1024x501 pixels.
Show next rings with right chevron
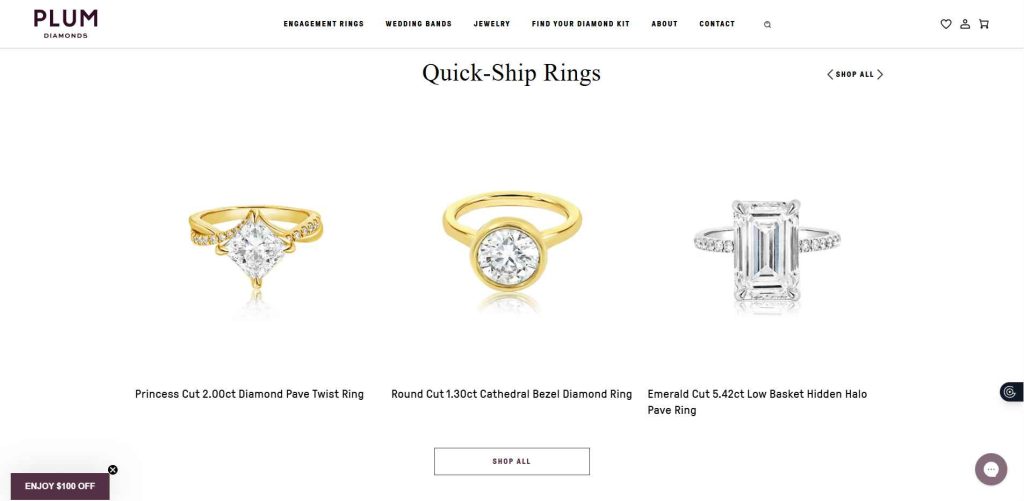click(880, 74)
